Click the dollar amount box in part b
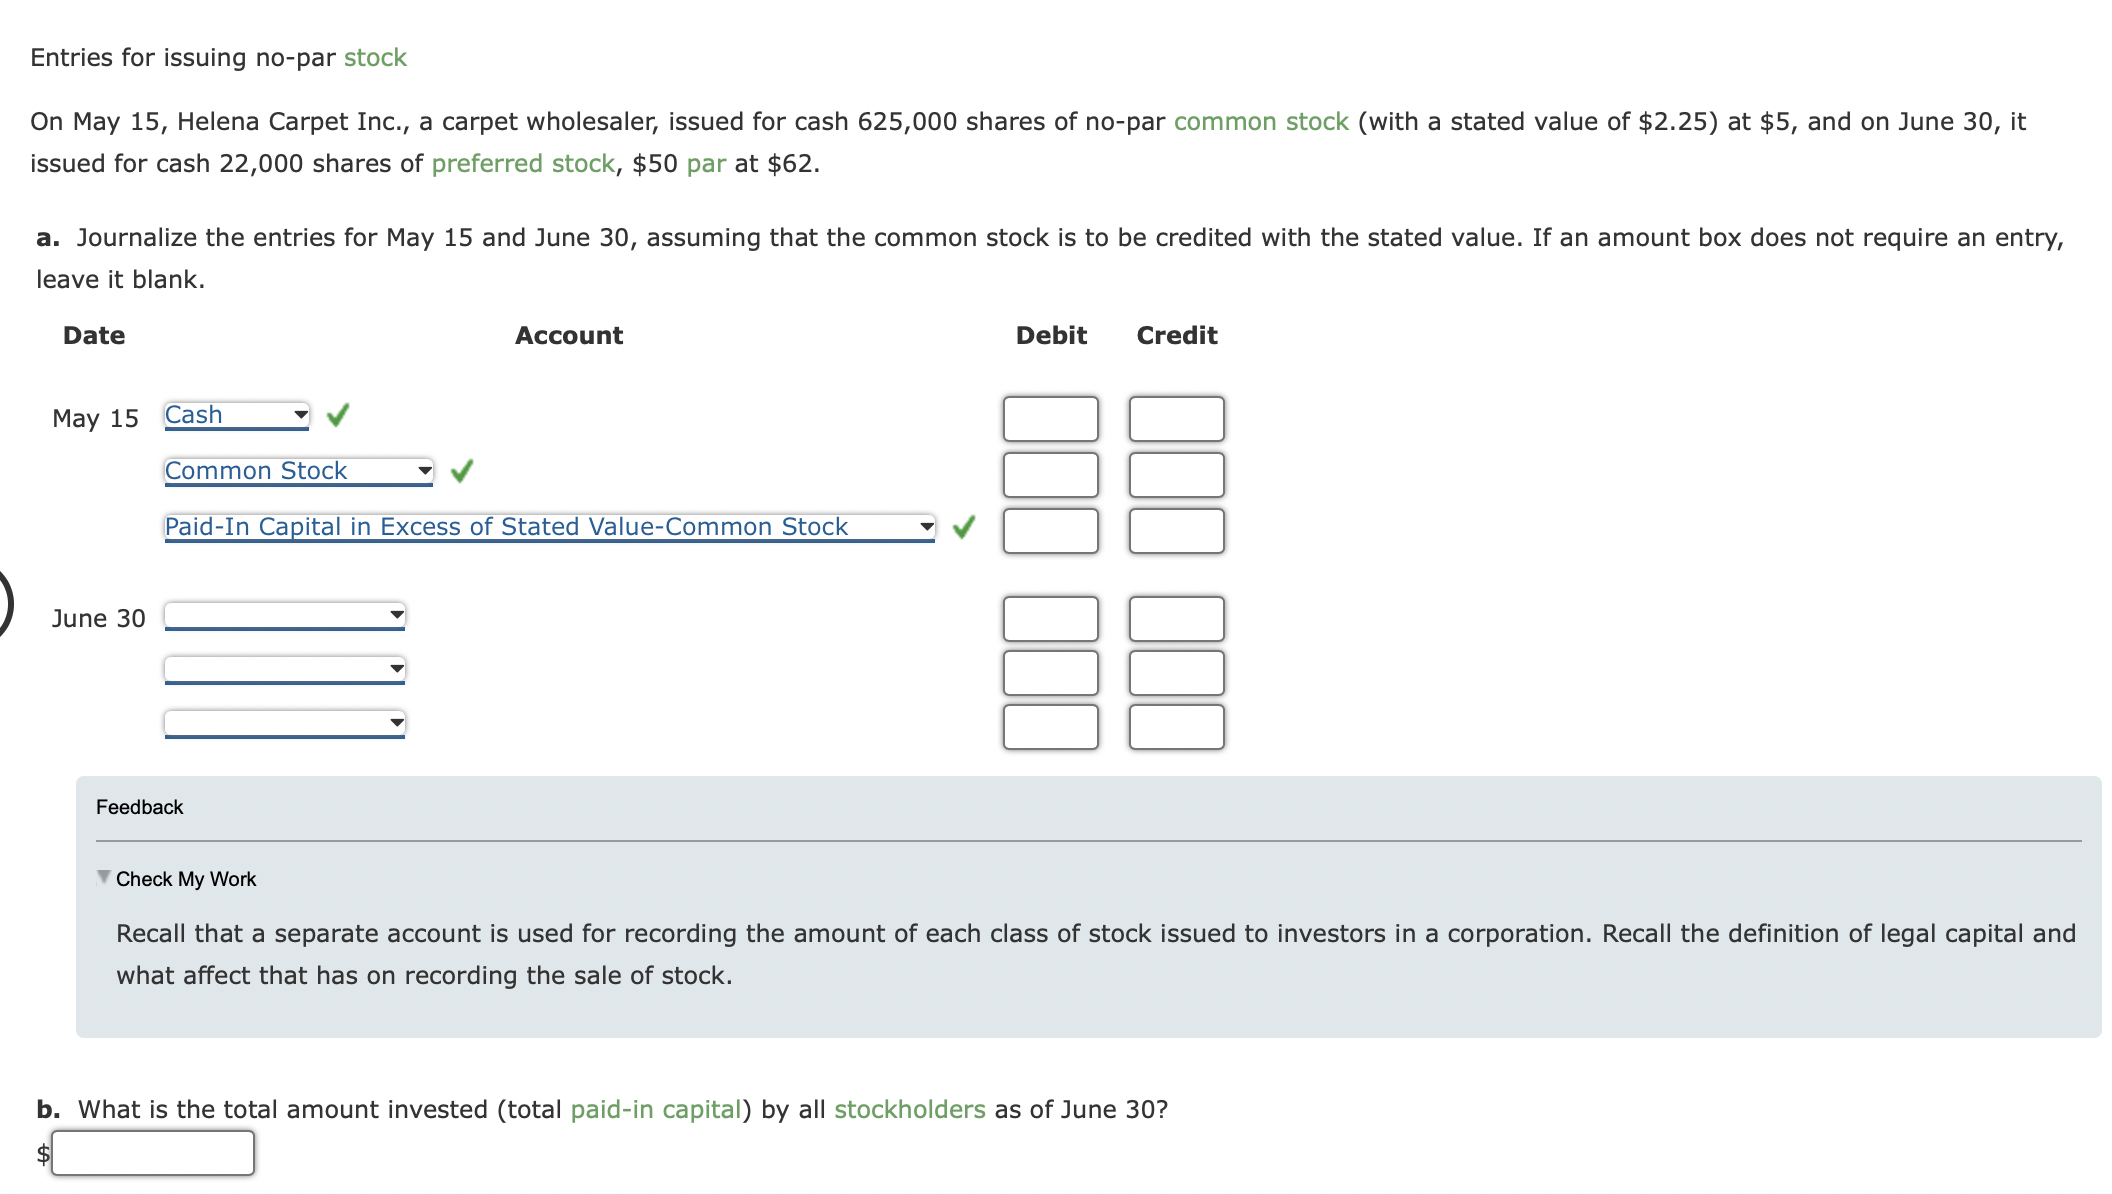This screenshot has width=2112, height=1194. (152, 1152)
